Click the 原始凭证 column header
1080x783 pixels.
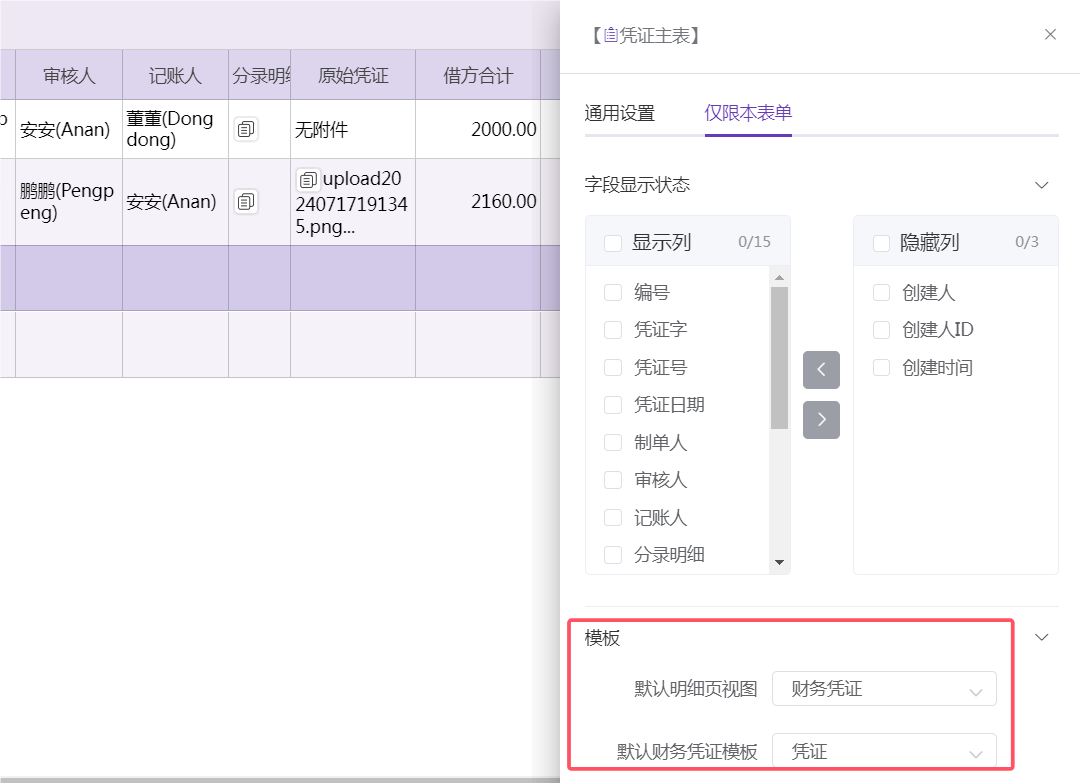pos(353,75)
